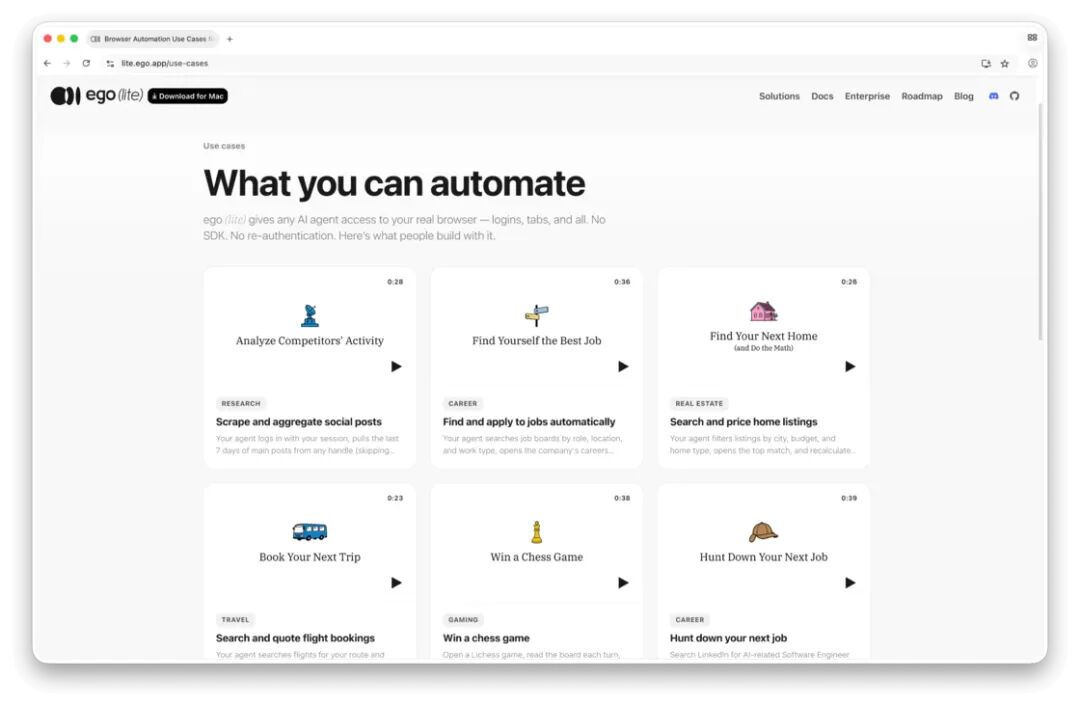Click the satellite dish icon on Analyze Competitors card
This screenshot has height=706, width=1080.
click(310, 315)
